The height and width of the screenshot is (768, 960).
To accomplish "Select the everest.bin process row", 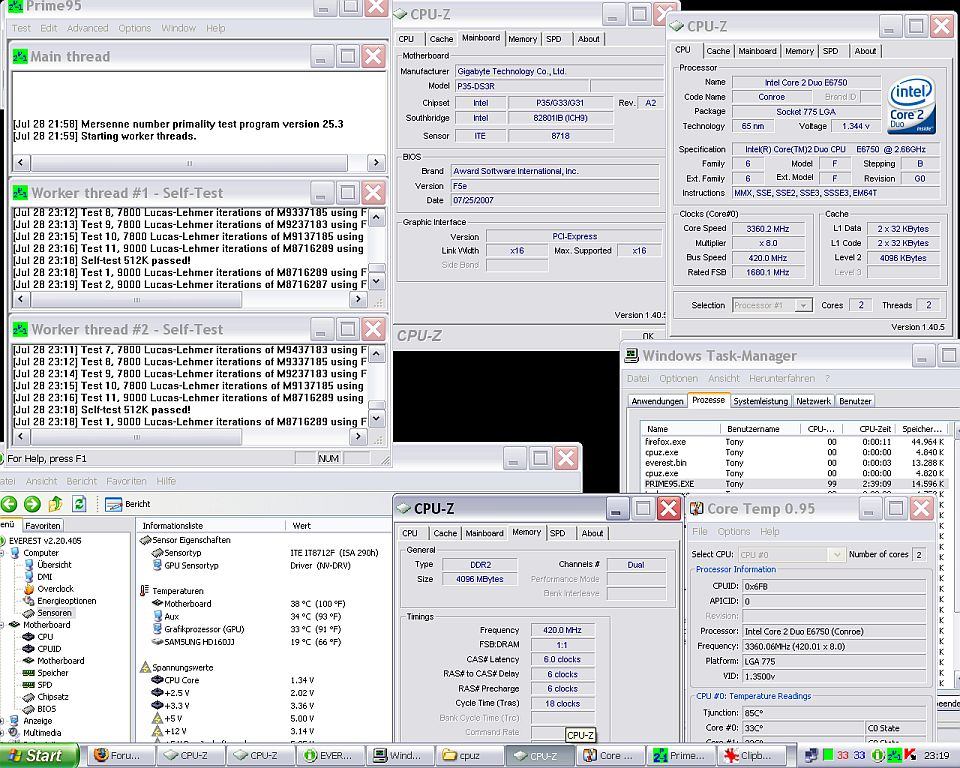I will tap(794, 463).
